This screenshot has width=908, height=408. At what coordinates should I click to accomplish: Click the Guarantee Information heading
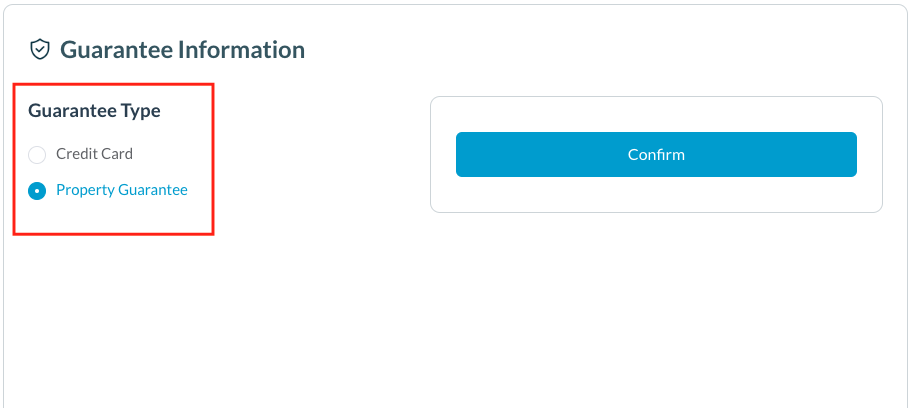(182, 49)
